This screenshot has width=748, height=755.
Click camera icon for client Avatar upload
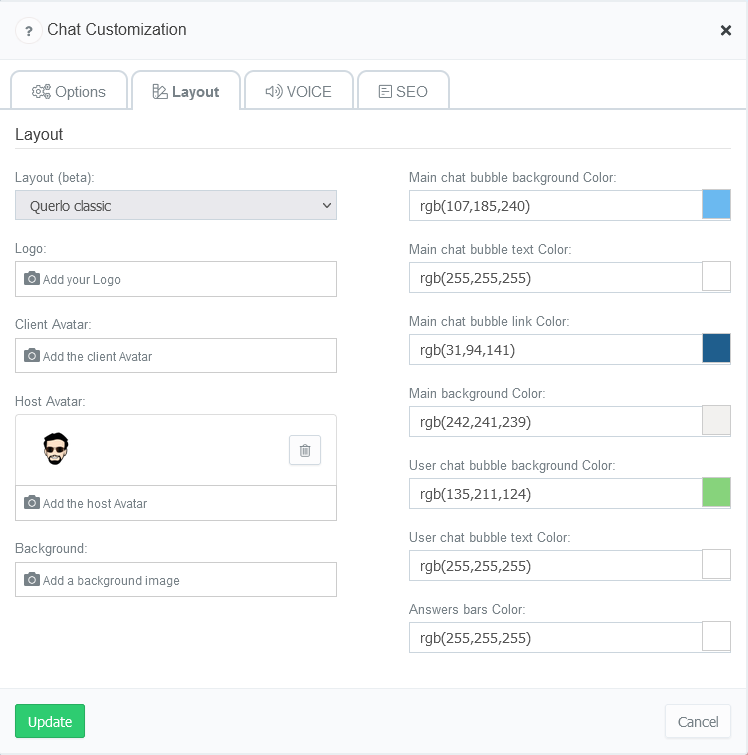click(32, 355)
